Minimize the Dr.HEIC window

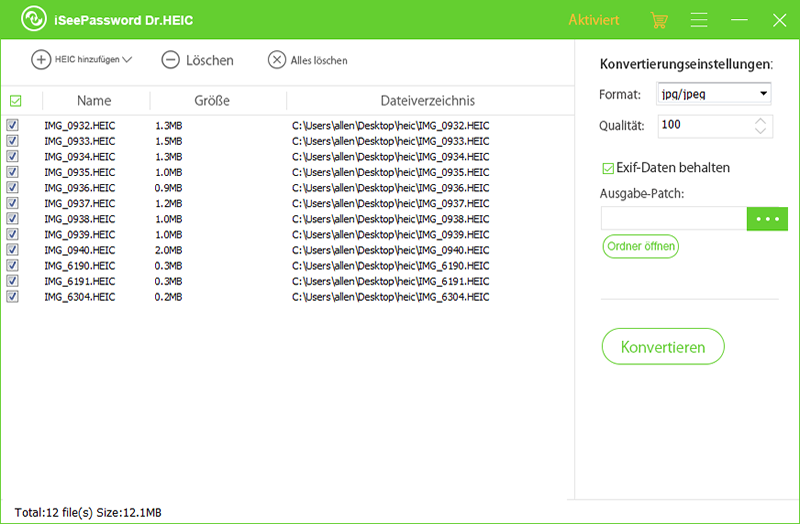pos(739,20)
